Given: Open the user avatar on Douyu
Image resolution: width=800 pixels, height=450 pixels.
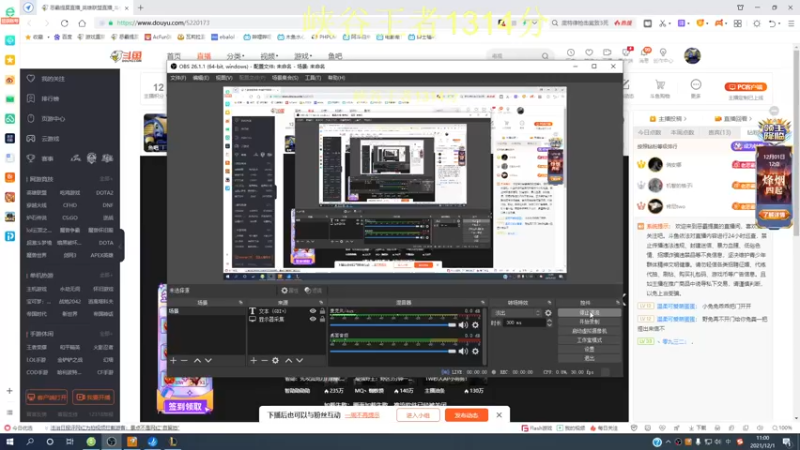Looking at the screenshot, I should [692, 56].
